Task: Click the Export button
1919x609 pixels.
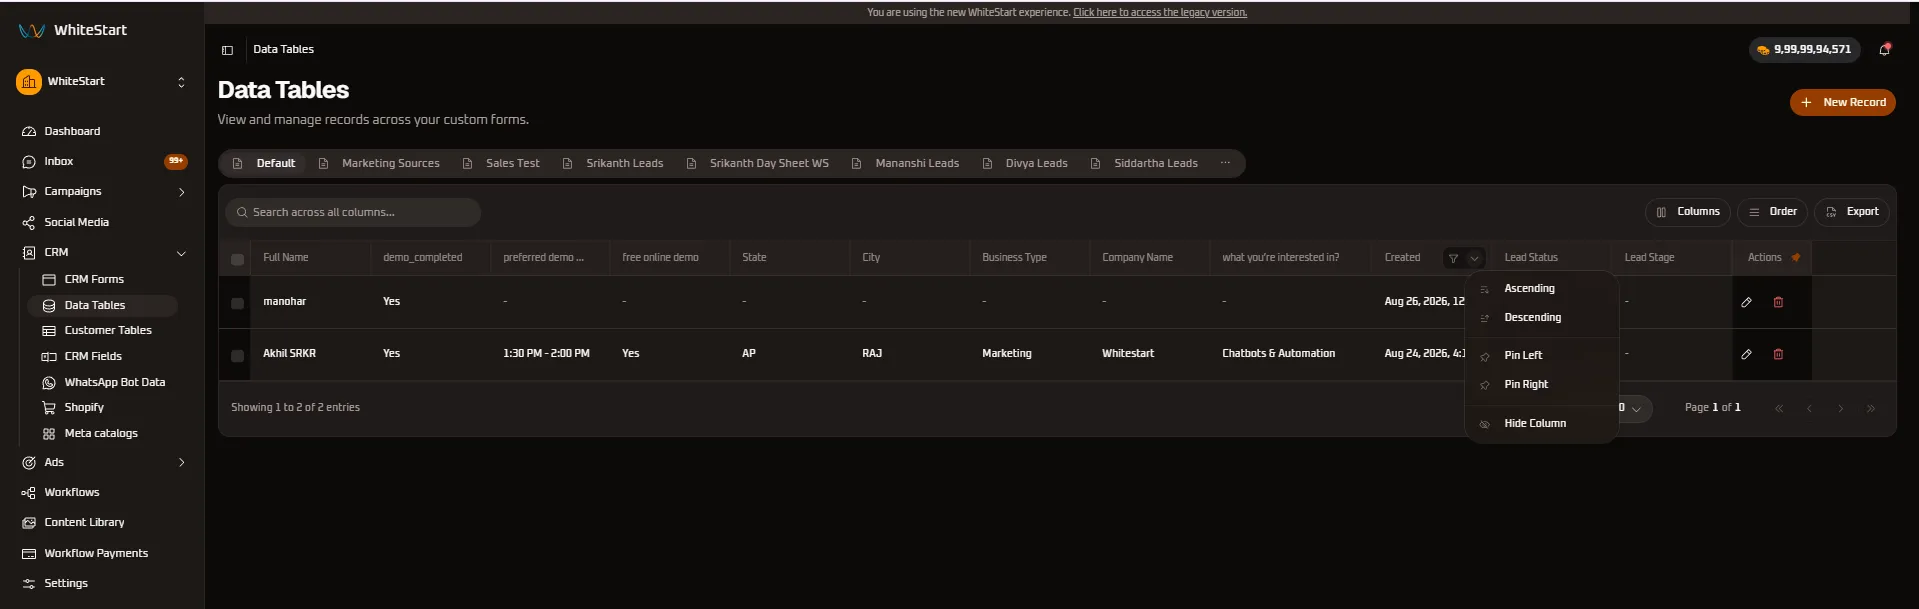Action: click(1852, 212)
